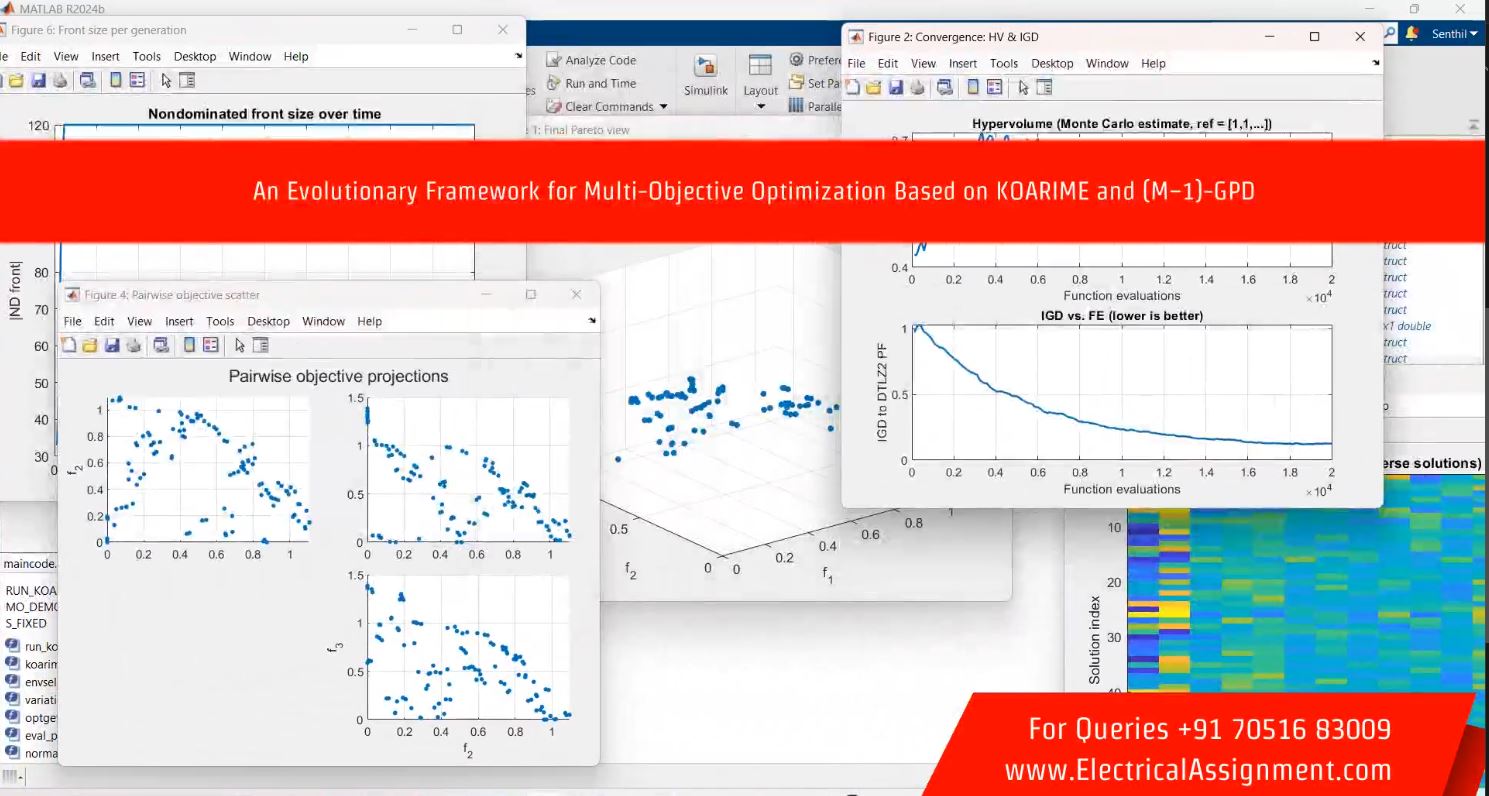The width and height of the screenshot is (1489, 796).
Task: Click Print icon in Figure 2 toolbar
Action: tap(918, 88)
